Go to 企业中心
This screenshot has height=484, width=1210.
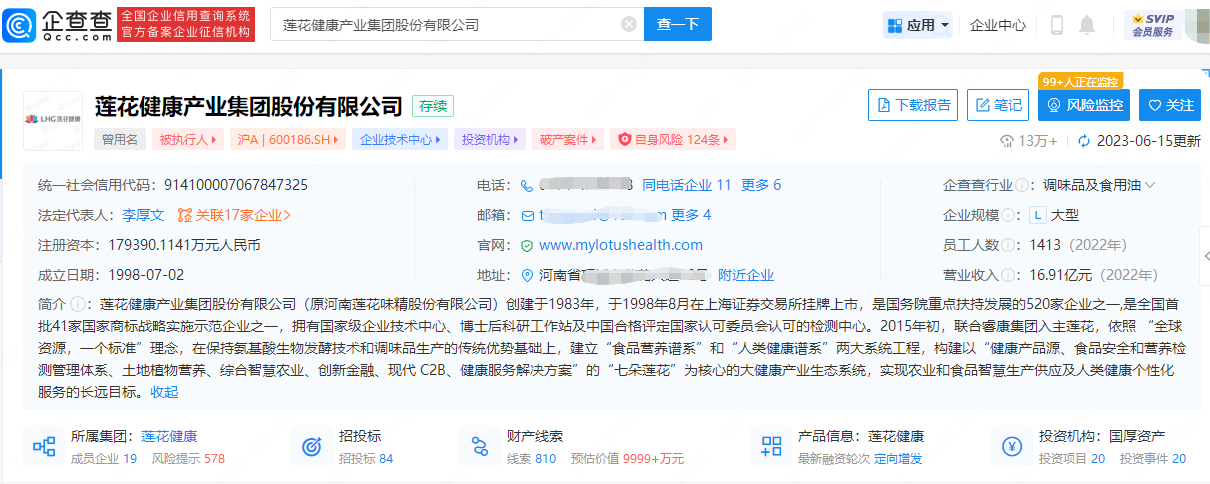pyautogui.click(x=998, y=25)
